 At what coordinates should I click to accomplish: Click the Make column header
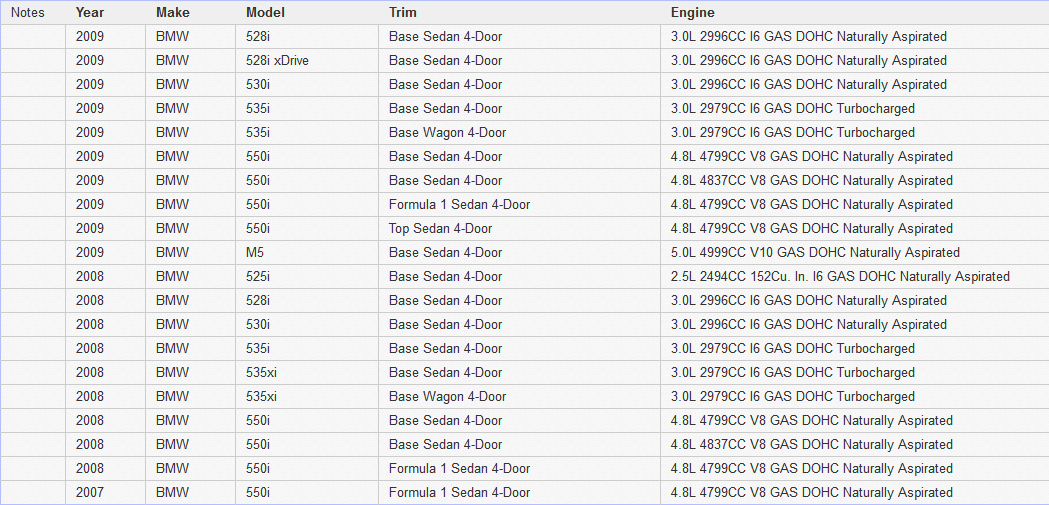172,12
